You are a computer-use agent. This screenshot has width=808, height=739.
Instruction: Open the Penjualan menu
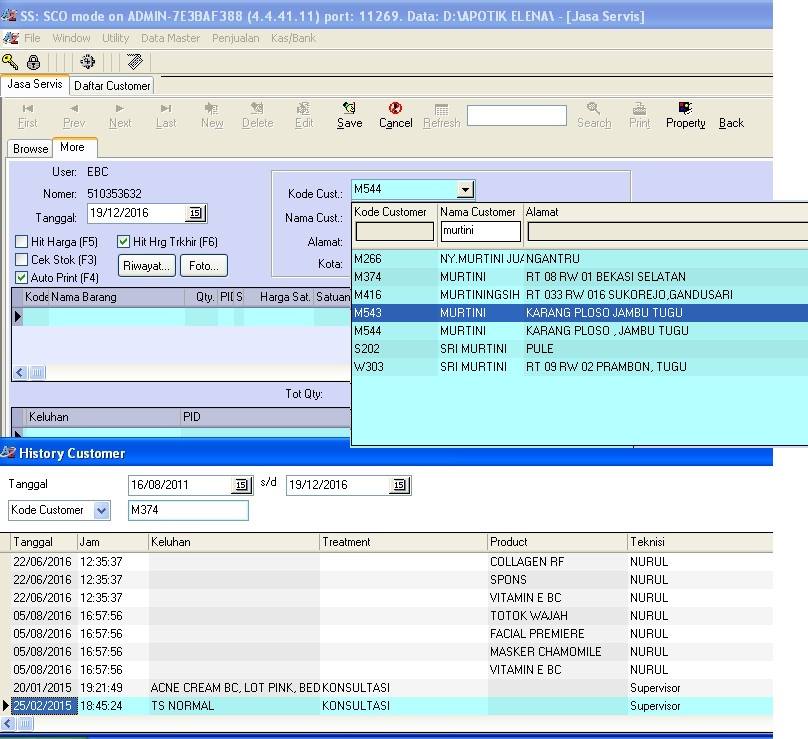click(x=235, y=38)
